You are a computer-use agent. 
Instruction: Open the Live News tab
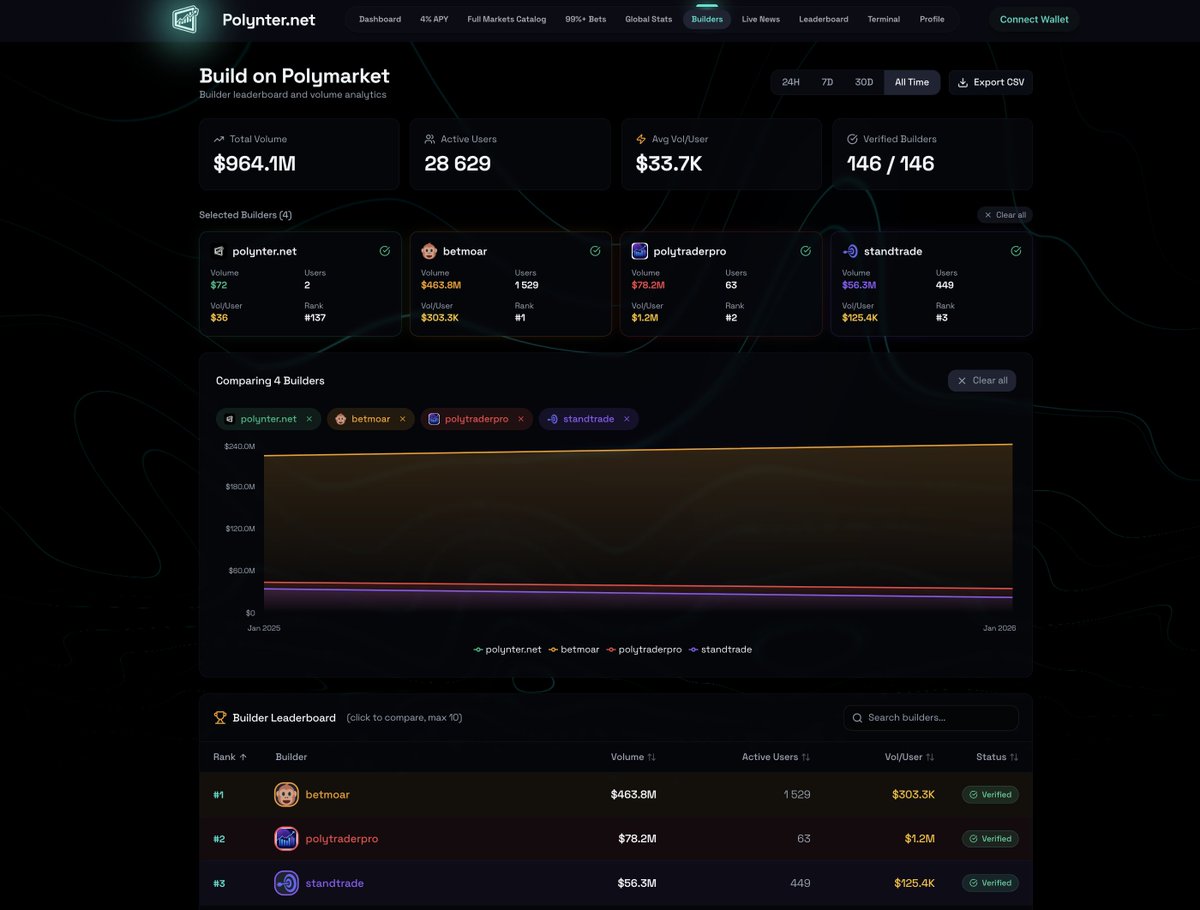[x=761, y=19]
